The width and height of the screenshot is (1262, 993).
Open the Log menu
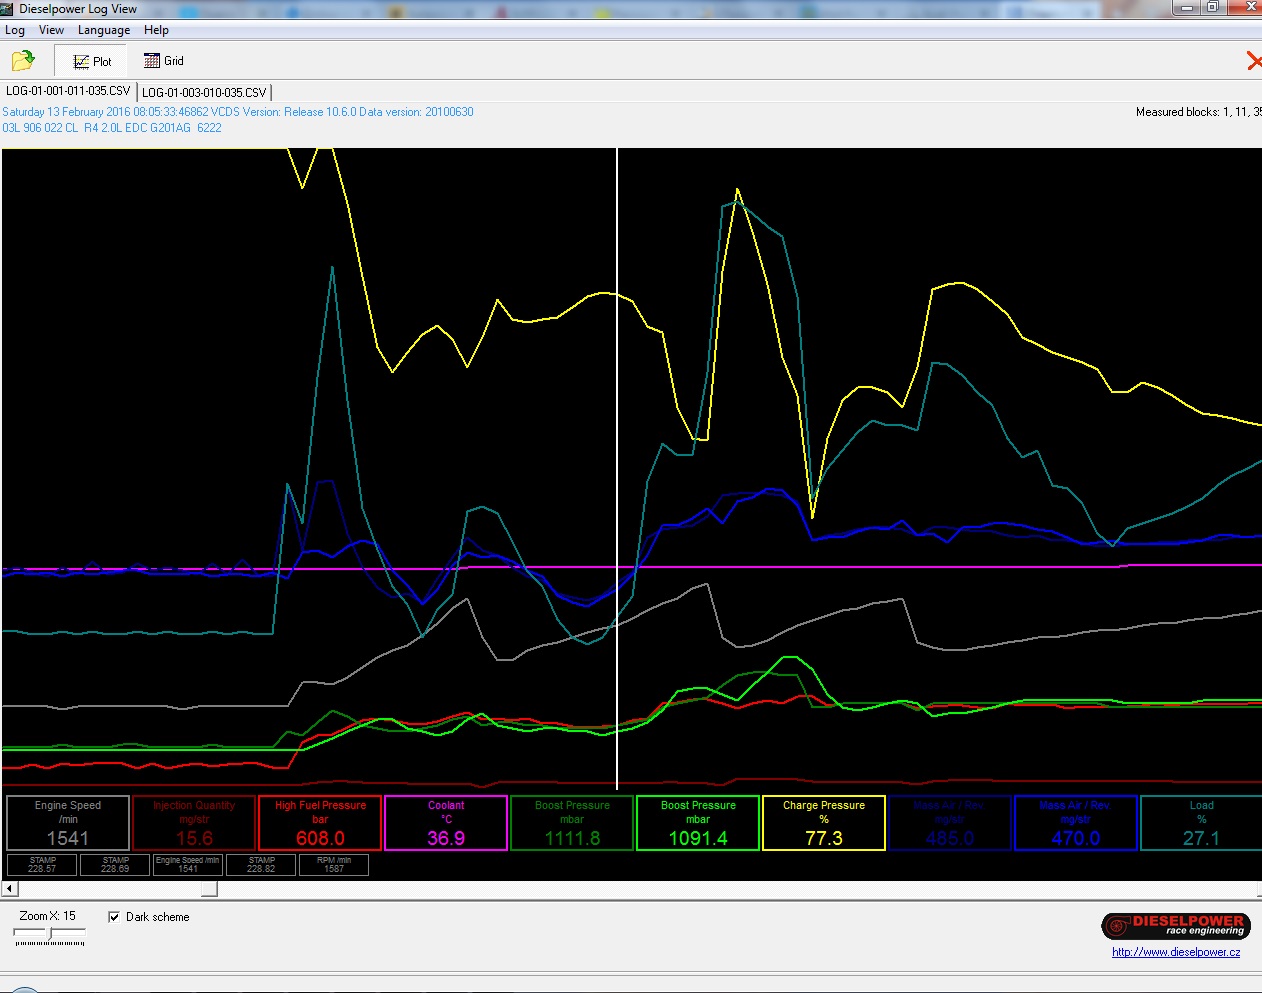15,30
